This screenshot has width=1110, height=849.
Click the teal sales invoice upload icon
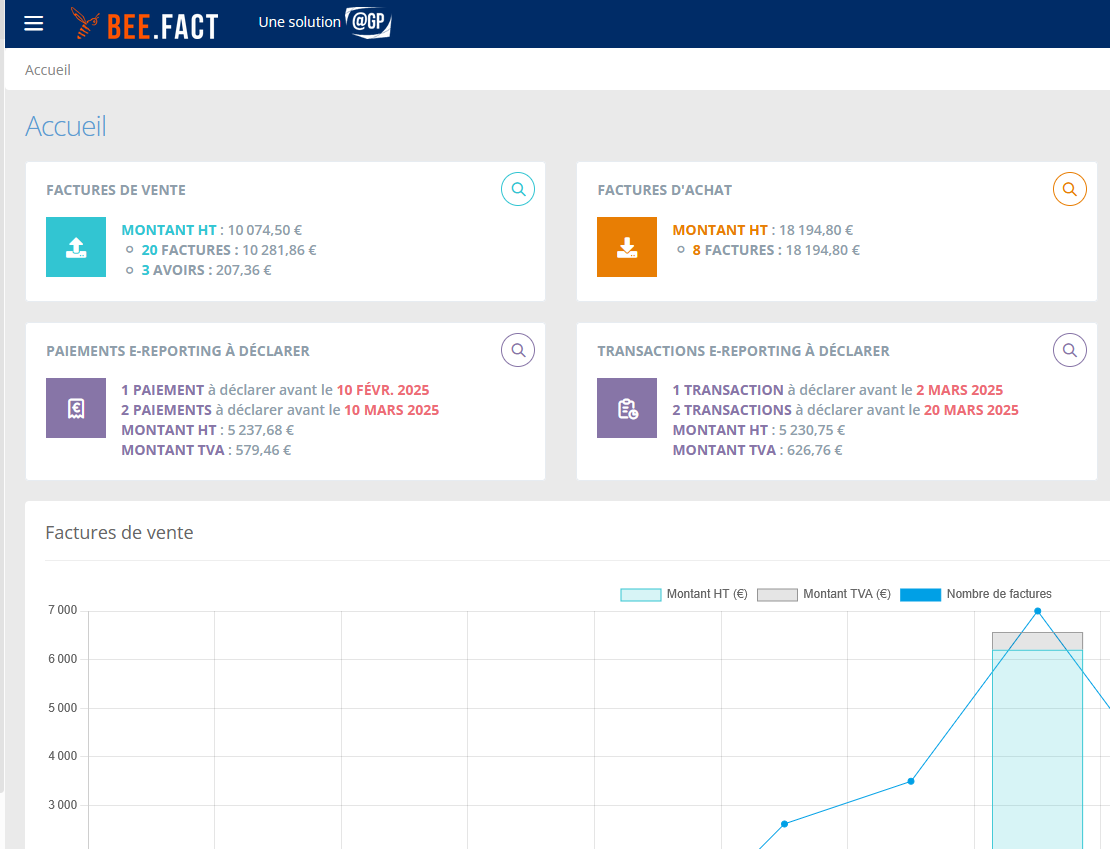[76, 247]
